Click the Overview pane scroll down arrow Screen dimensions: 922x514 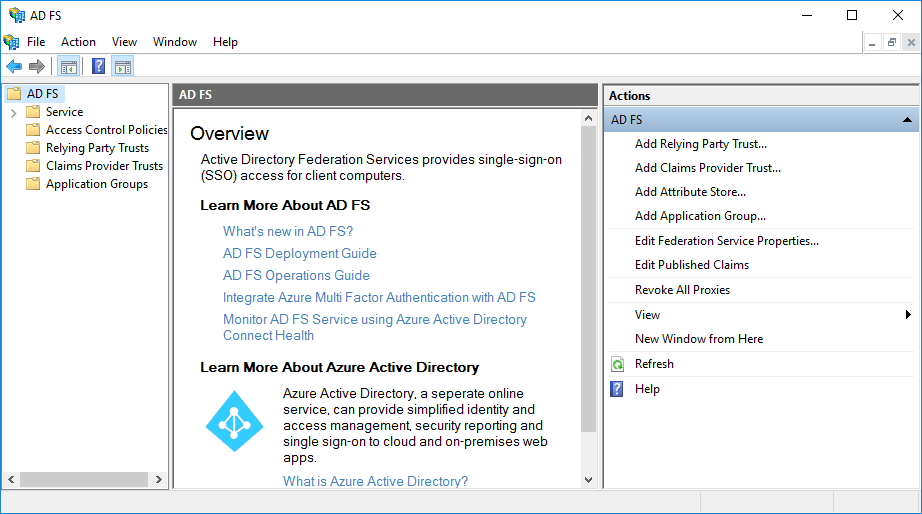589,480
